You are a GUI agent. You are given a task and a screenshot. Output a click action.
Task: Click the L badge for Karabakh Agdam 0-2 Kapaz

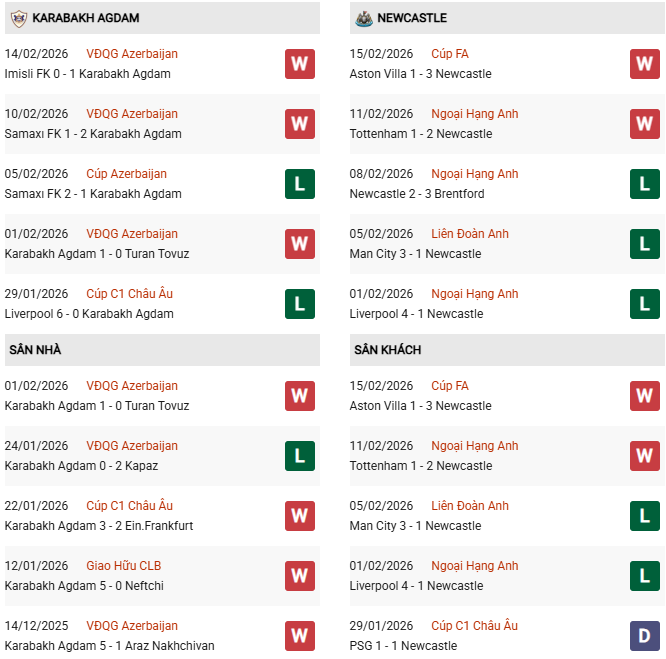click(x=299, y=456)
